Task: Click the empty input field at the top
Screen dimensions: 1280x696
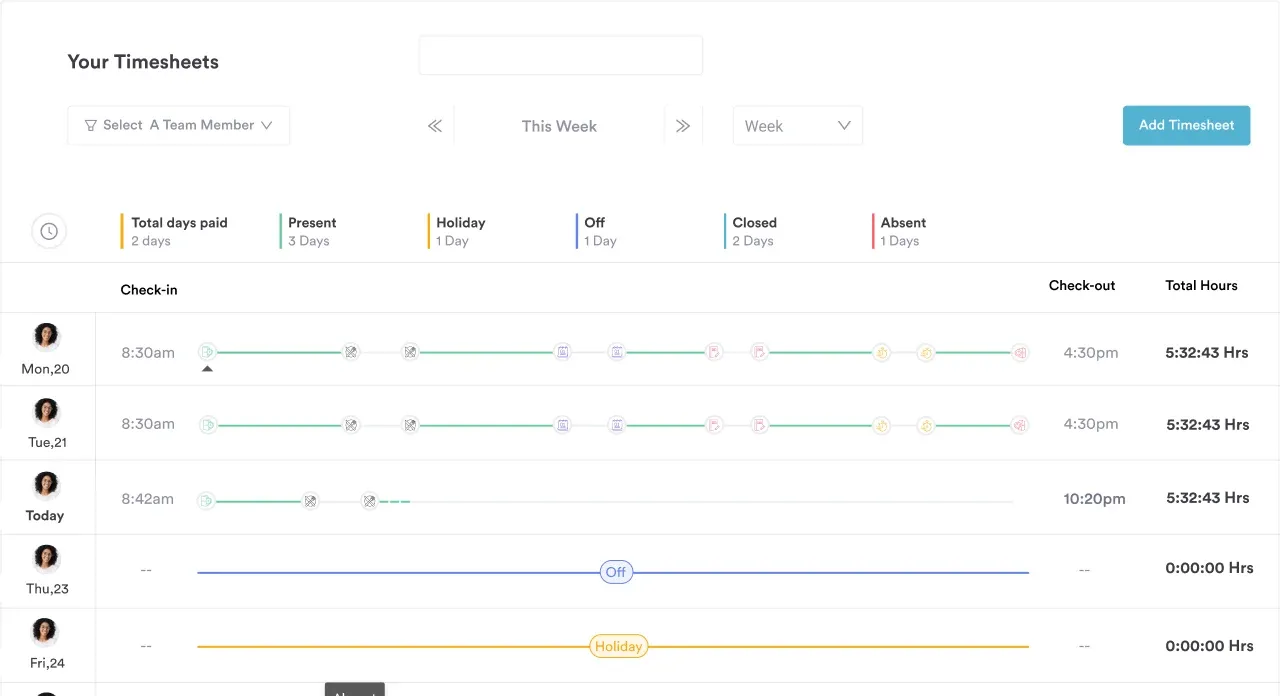Action: (560, 55)
